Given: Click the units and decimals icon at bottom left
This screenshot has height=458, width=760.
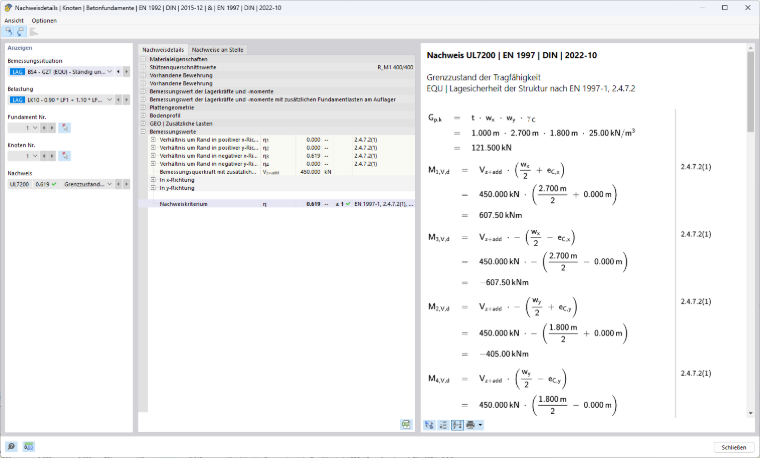Looking at the screenshot, I should [x=29, y=446].
